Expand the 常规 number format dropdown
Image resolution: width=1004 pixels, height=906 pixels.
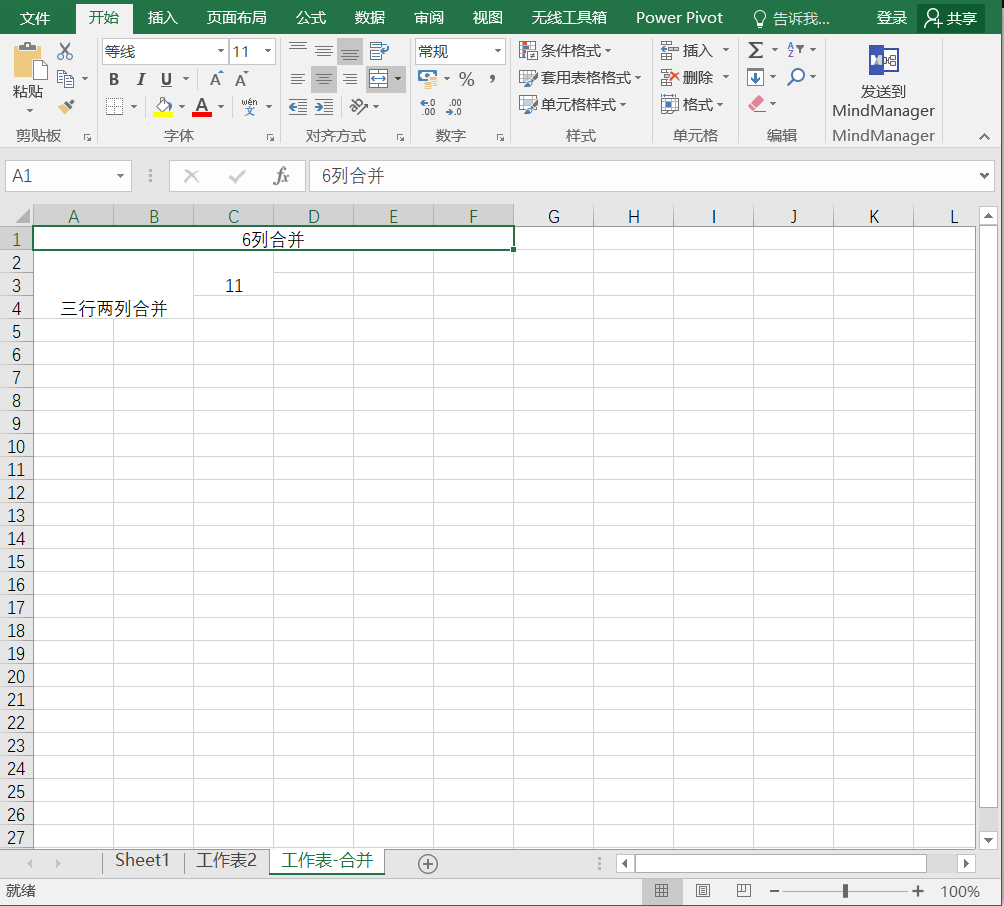[x=497, y=50]
